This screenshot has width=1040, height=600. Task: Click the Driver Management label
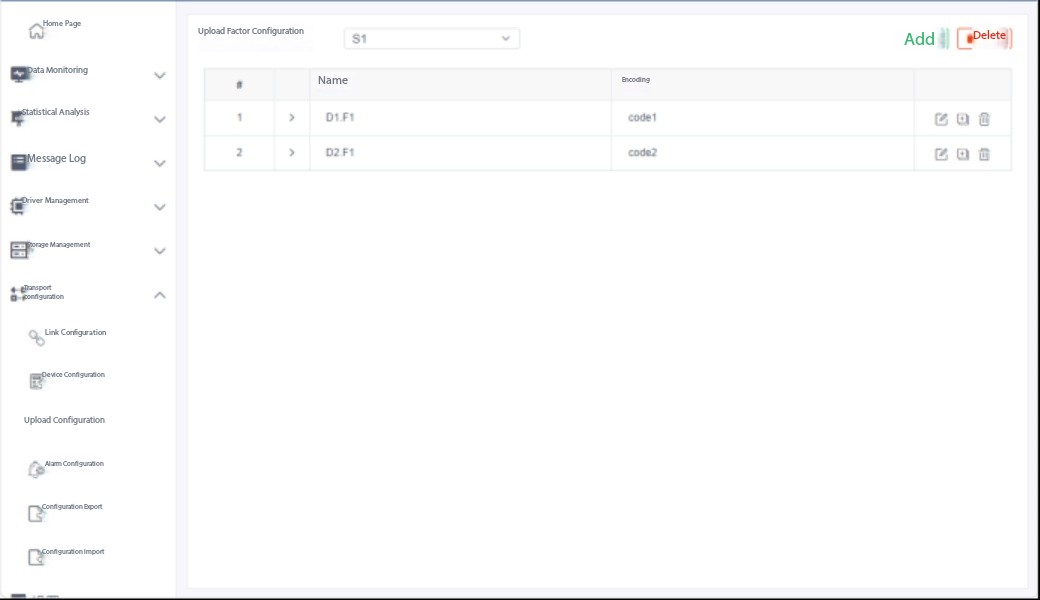55,200
